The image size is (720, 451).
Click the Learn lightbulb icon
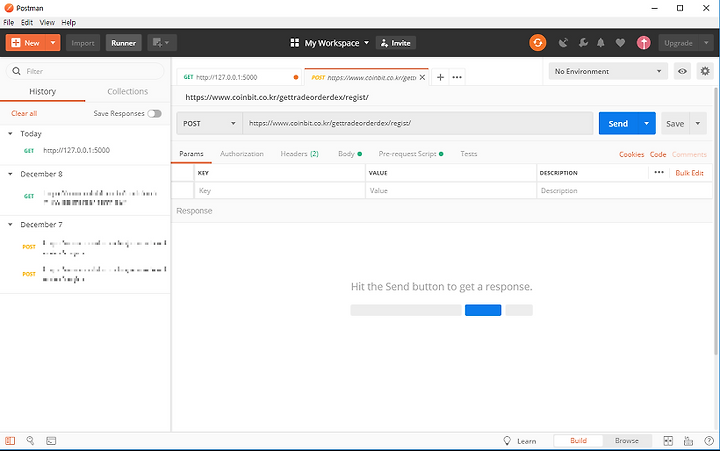coord(507,441)
